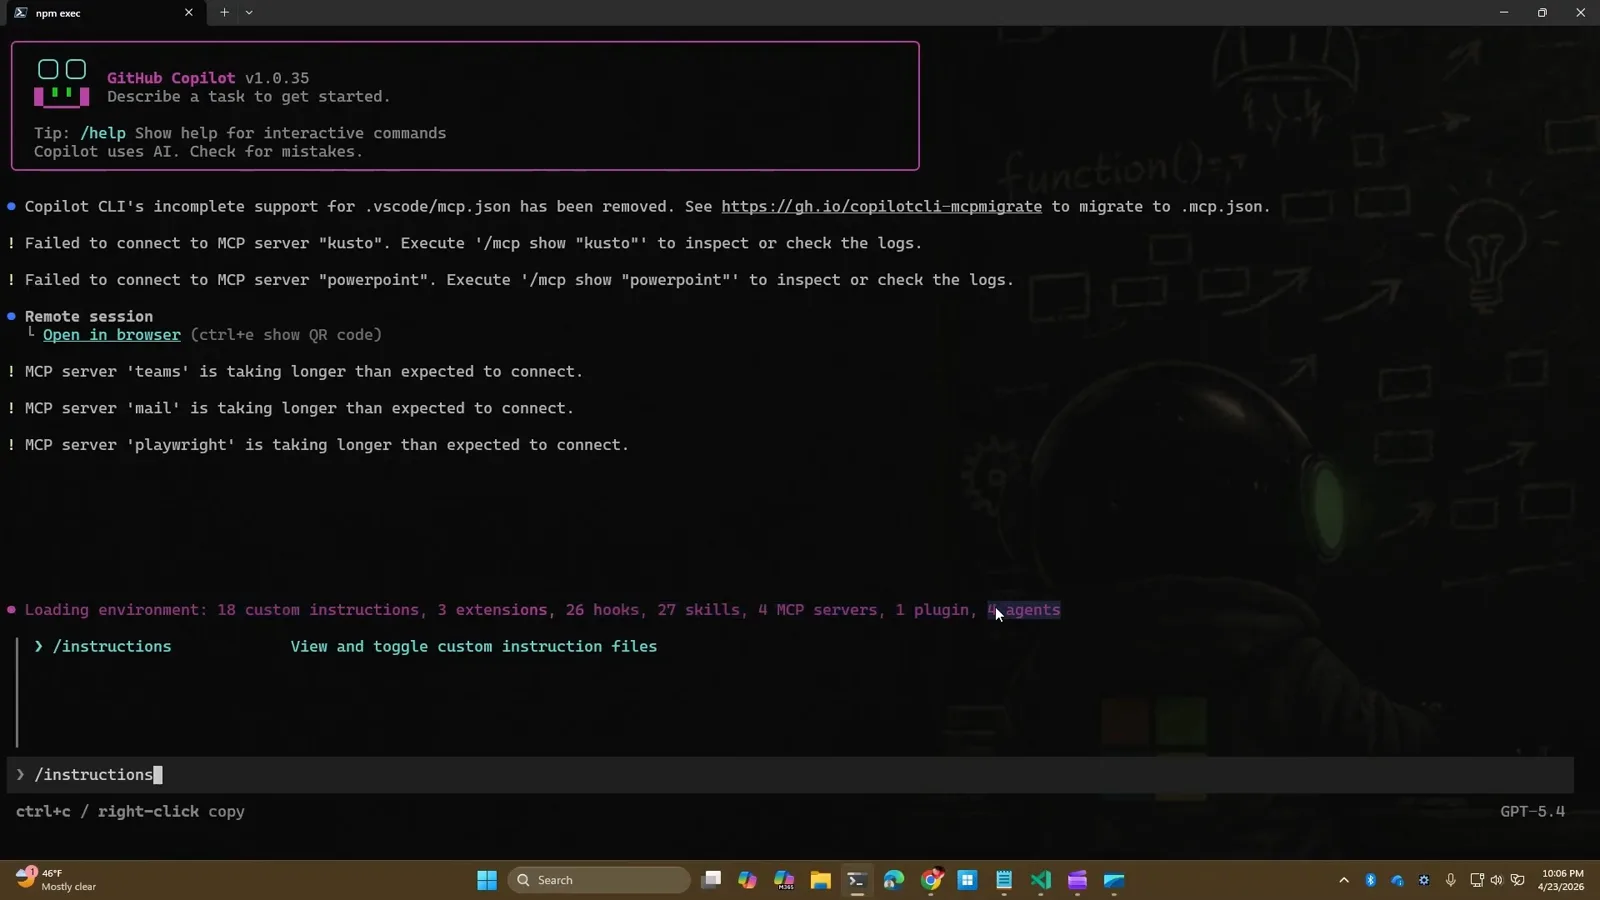This screenshot has width=1600, height=900.
Task: Click the 'Remote session' heading
Action: click(89, 316)
